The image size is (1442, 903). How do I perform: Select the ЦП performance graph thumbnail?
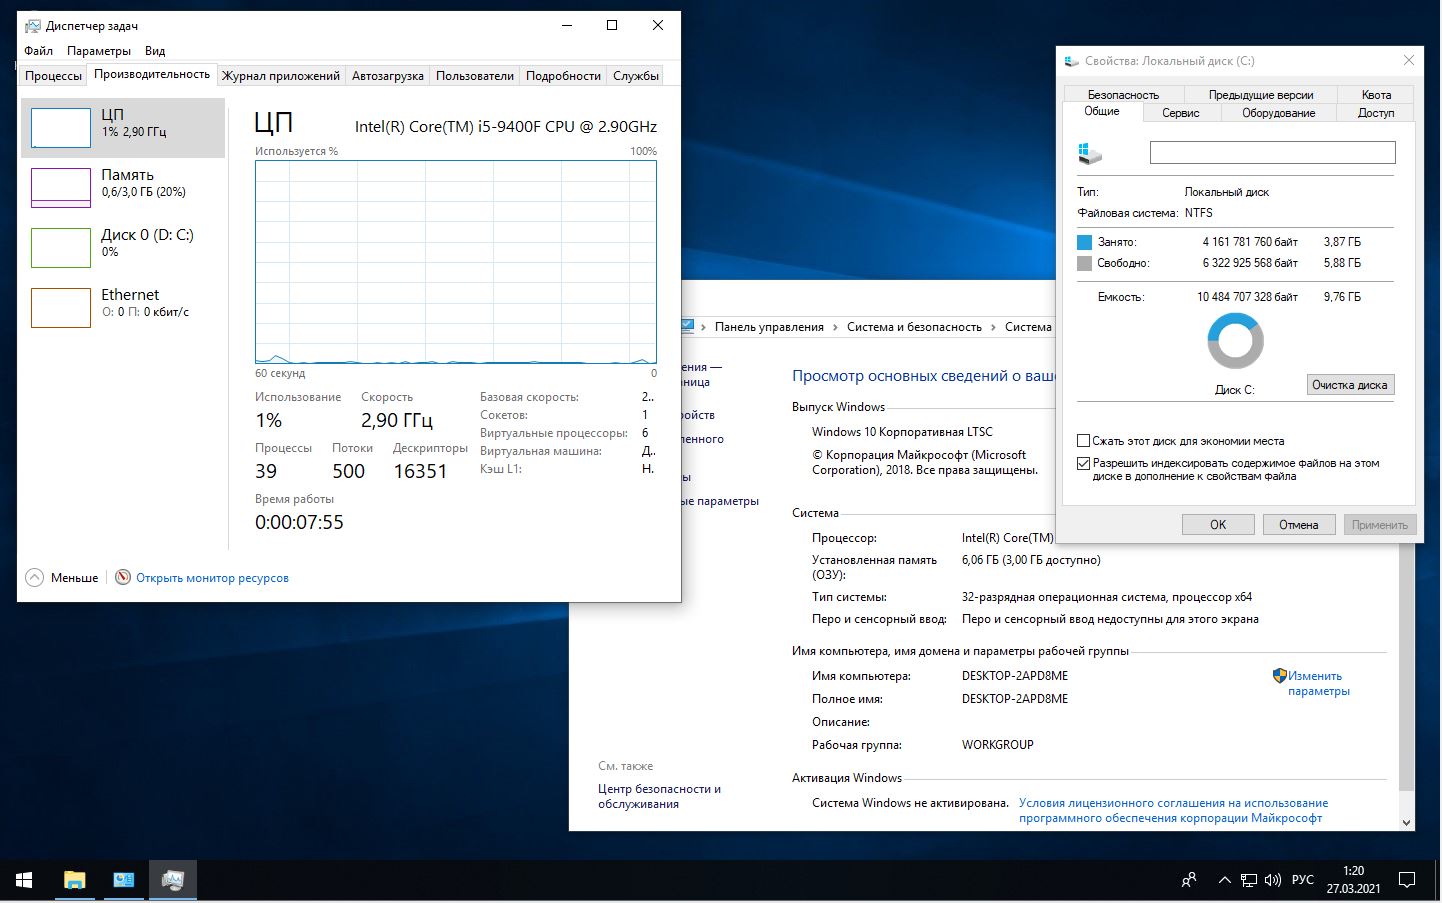click(x=61, y=128)
